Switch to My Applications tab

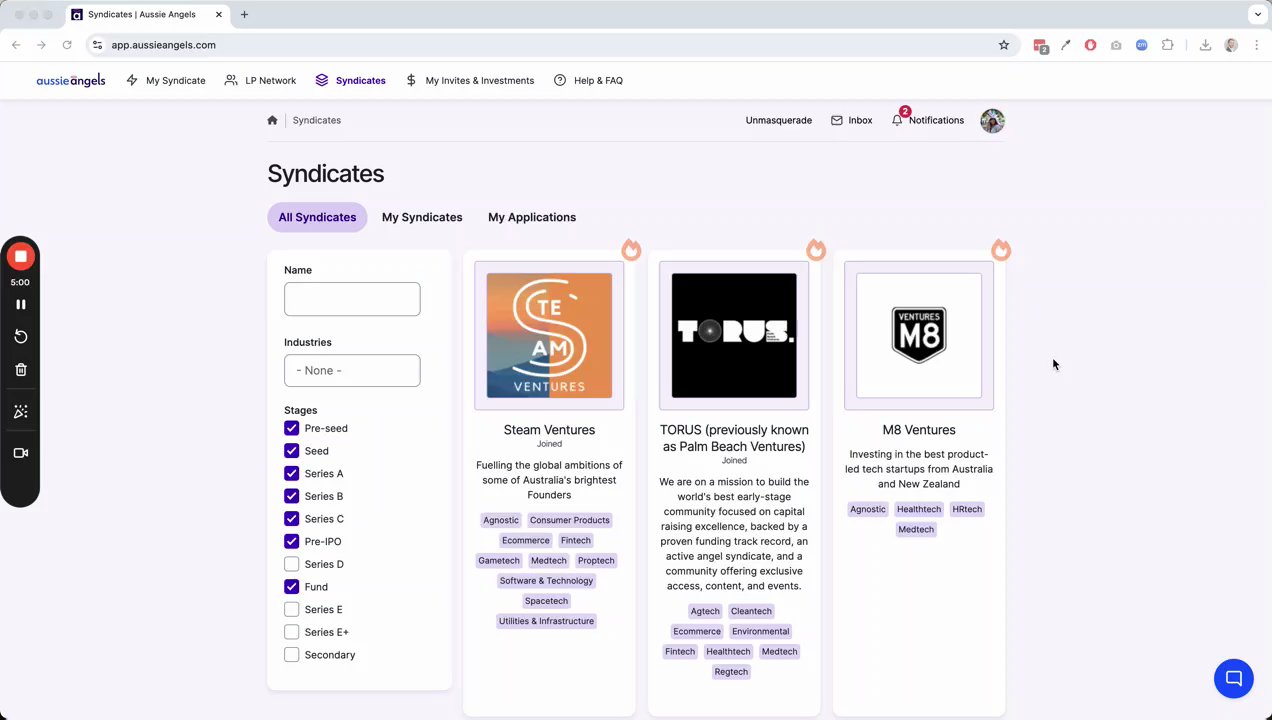pos(532,217)
